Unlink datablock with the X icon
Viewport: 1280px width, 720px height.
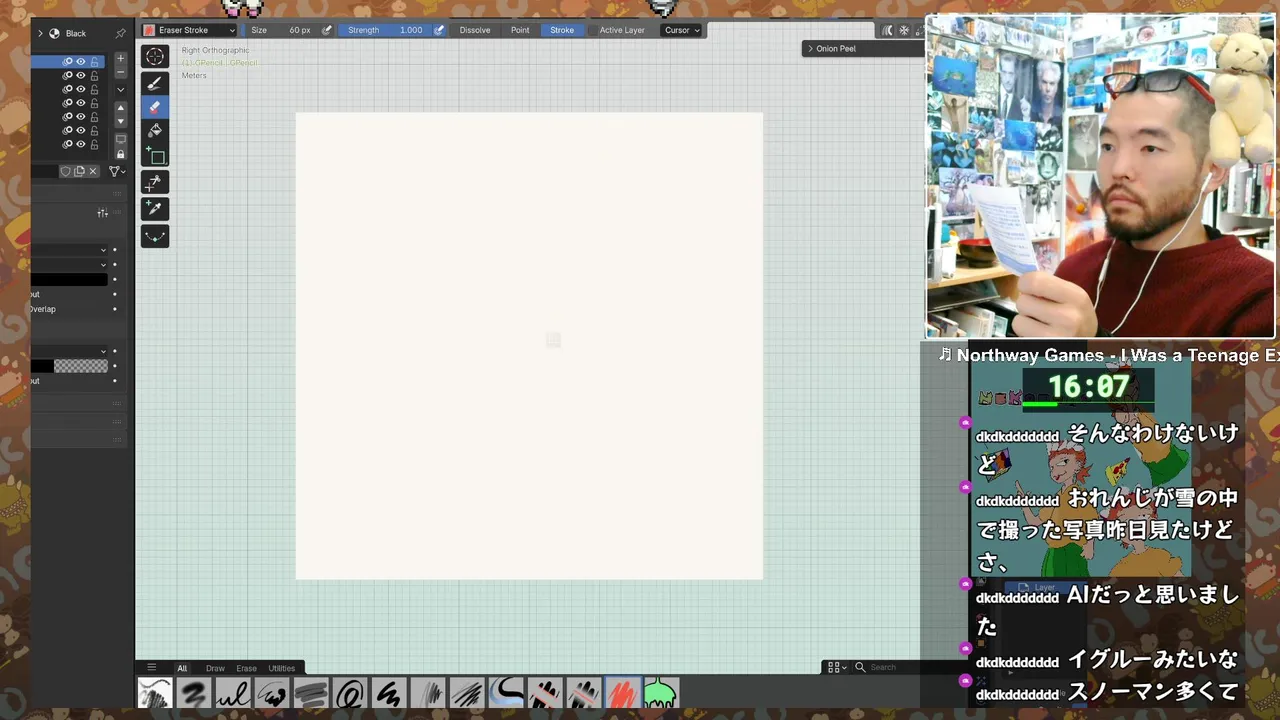click(x=93, y=171)
